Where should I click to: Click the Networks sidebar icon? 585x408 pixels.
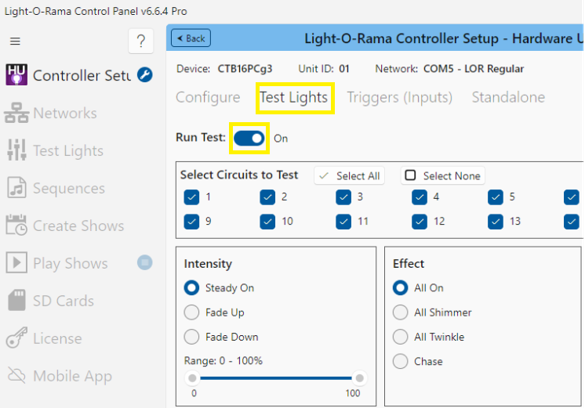tap(16, 113)
